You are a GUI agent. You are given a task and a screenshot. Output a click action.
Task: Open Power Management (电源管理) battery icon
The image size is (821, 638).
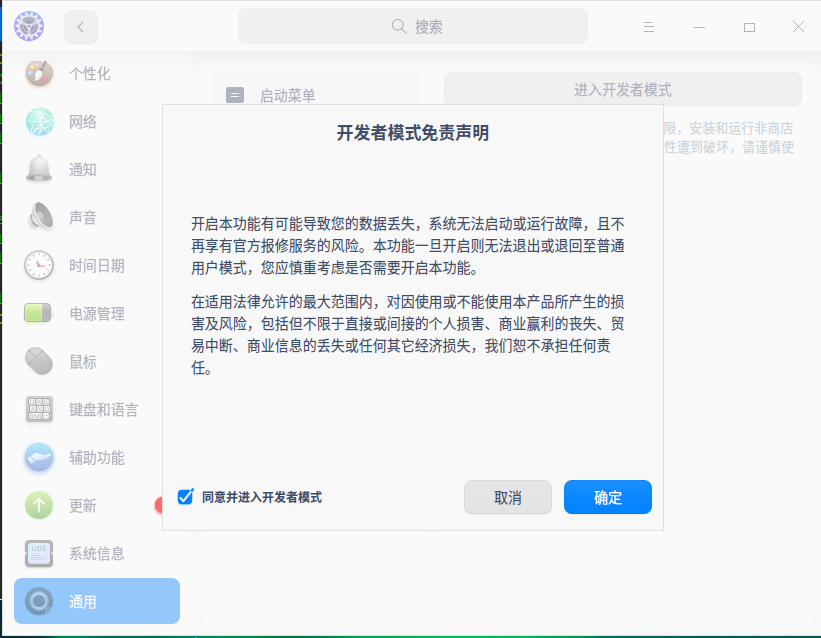coord(38,313)
